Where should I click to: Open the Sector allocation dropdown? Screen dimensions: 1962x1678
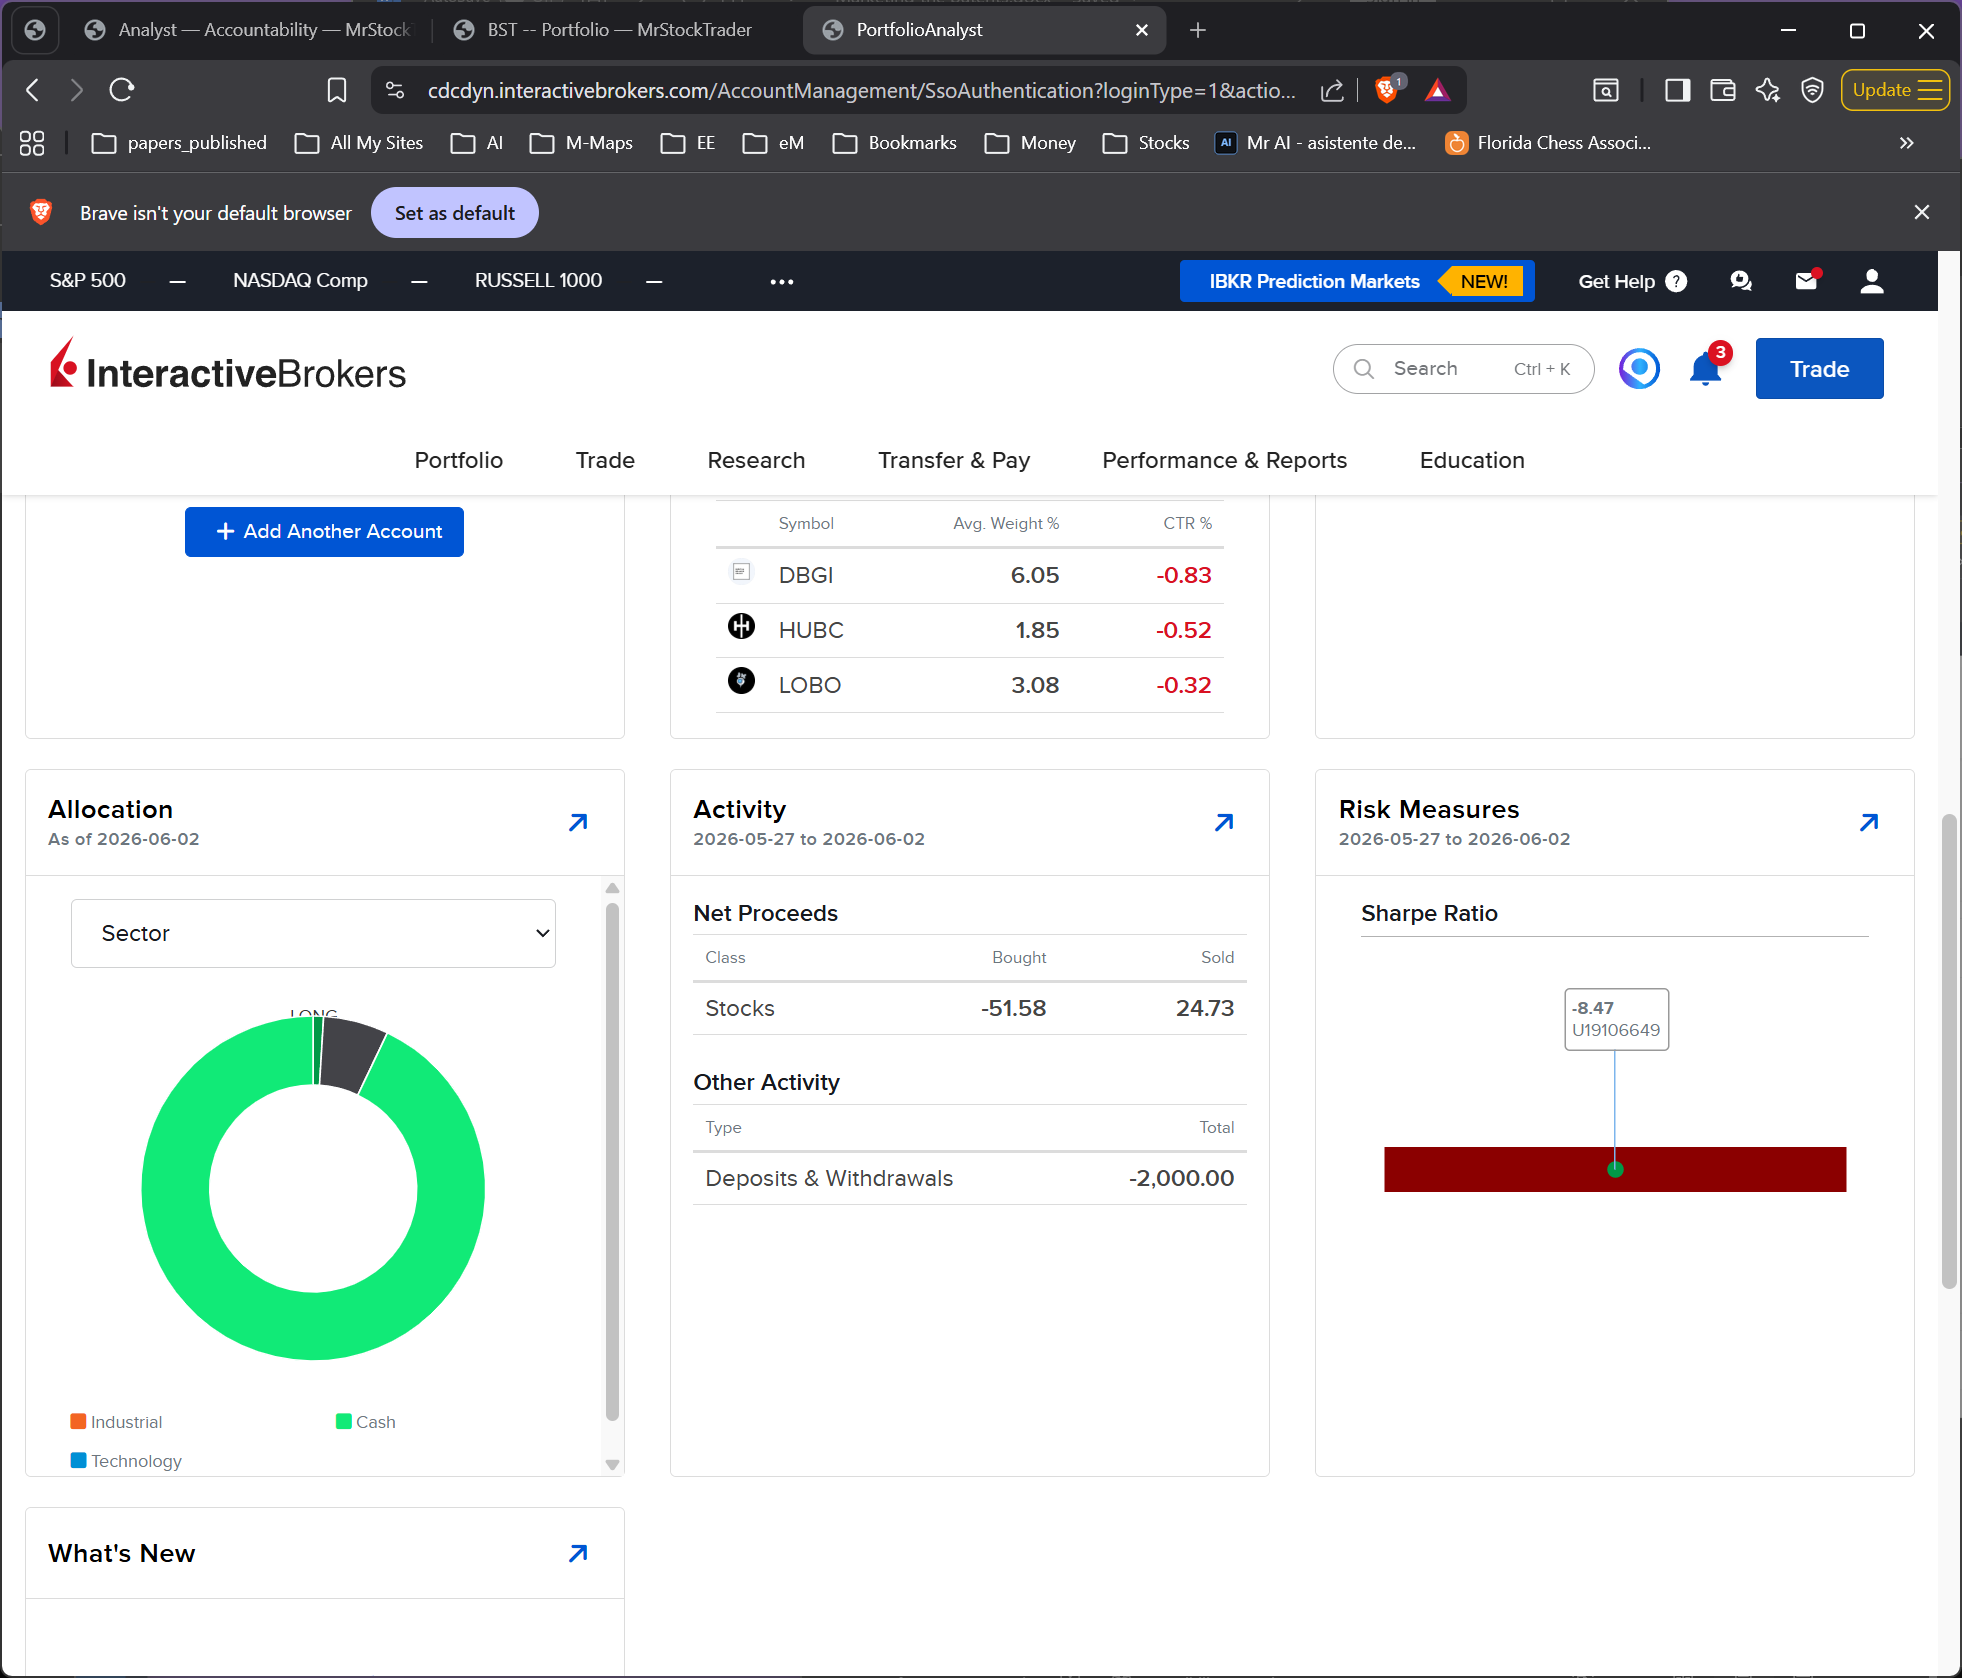313,933
